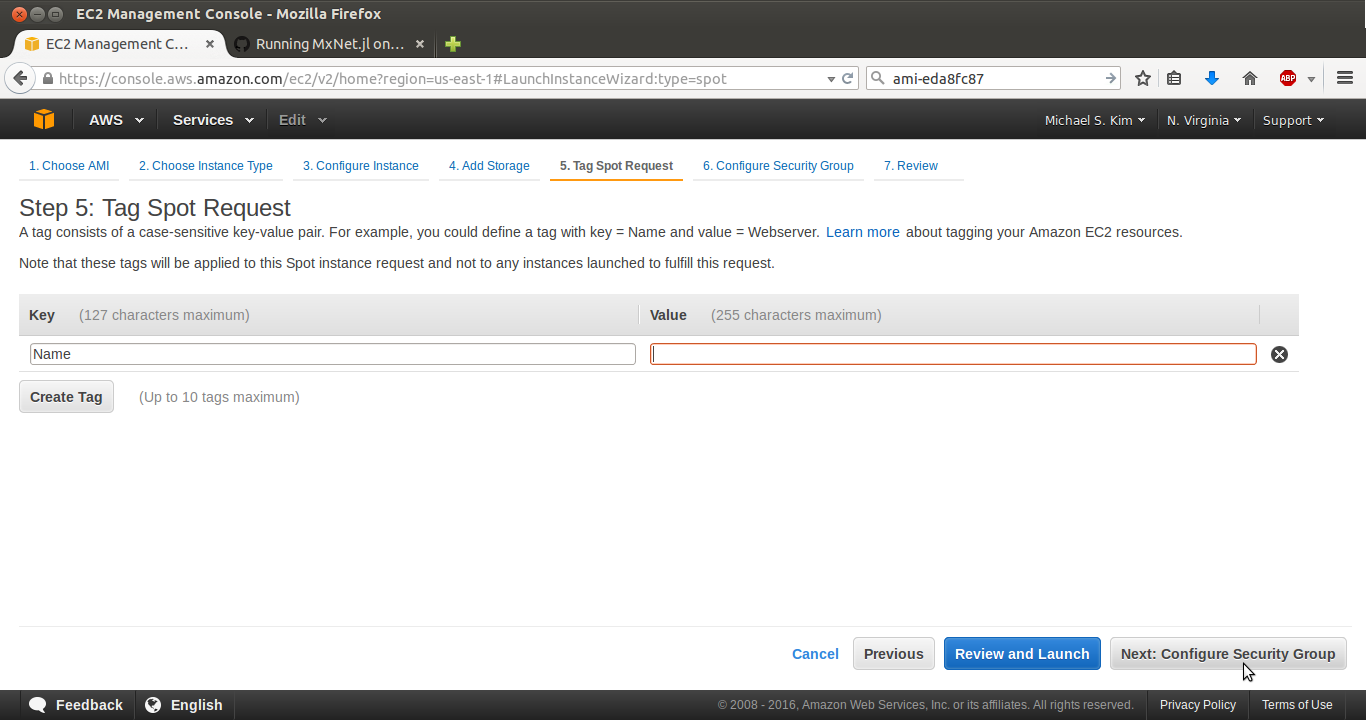Open the Firefox bookmarks list icon
Viewport: 1366px width, 720px height.
[x=1175, y=78]
